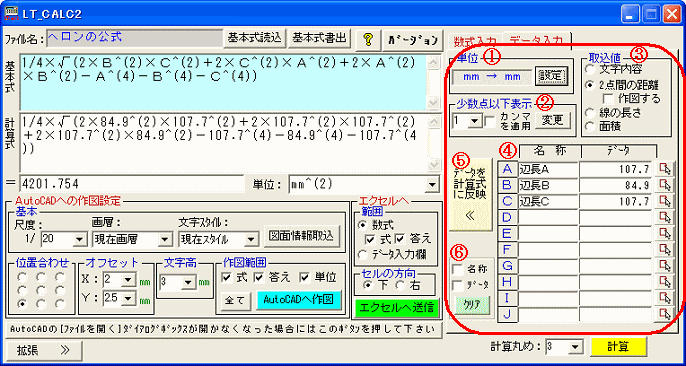The height and width of the screenshot is (366, 686).
Task: Pick value from drawing for row B
Action: (665, 185)
